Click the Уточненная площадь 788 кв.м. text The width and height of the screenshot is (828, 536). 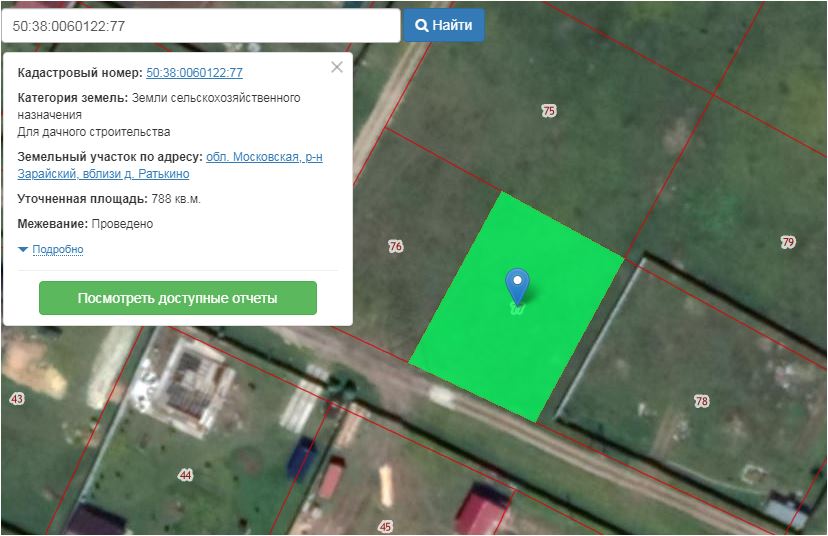(109, 199)
